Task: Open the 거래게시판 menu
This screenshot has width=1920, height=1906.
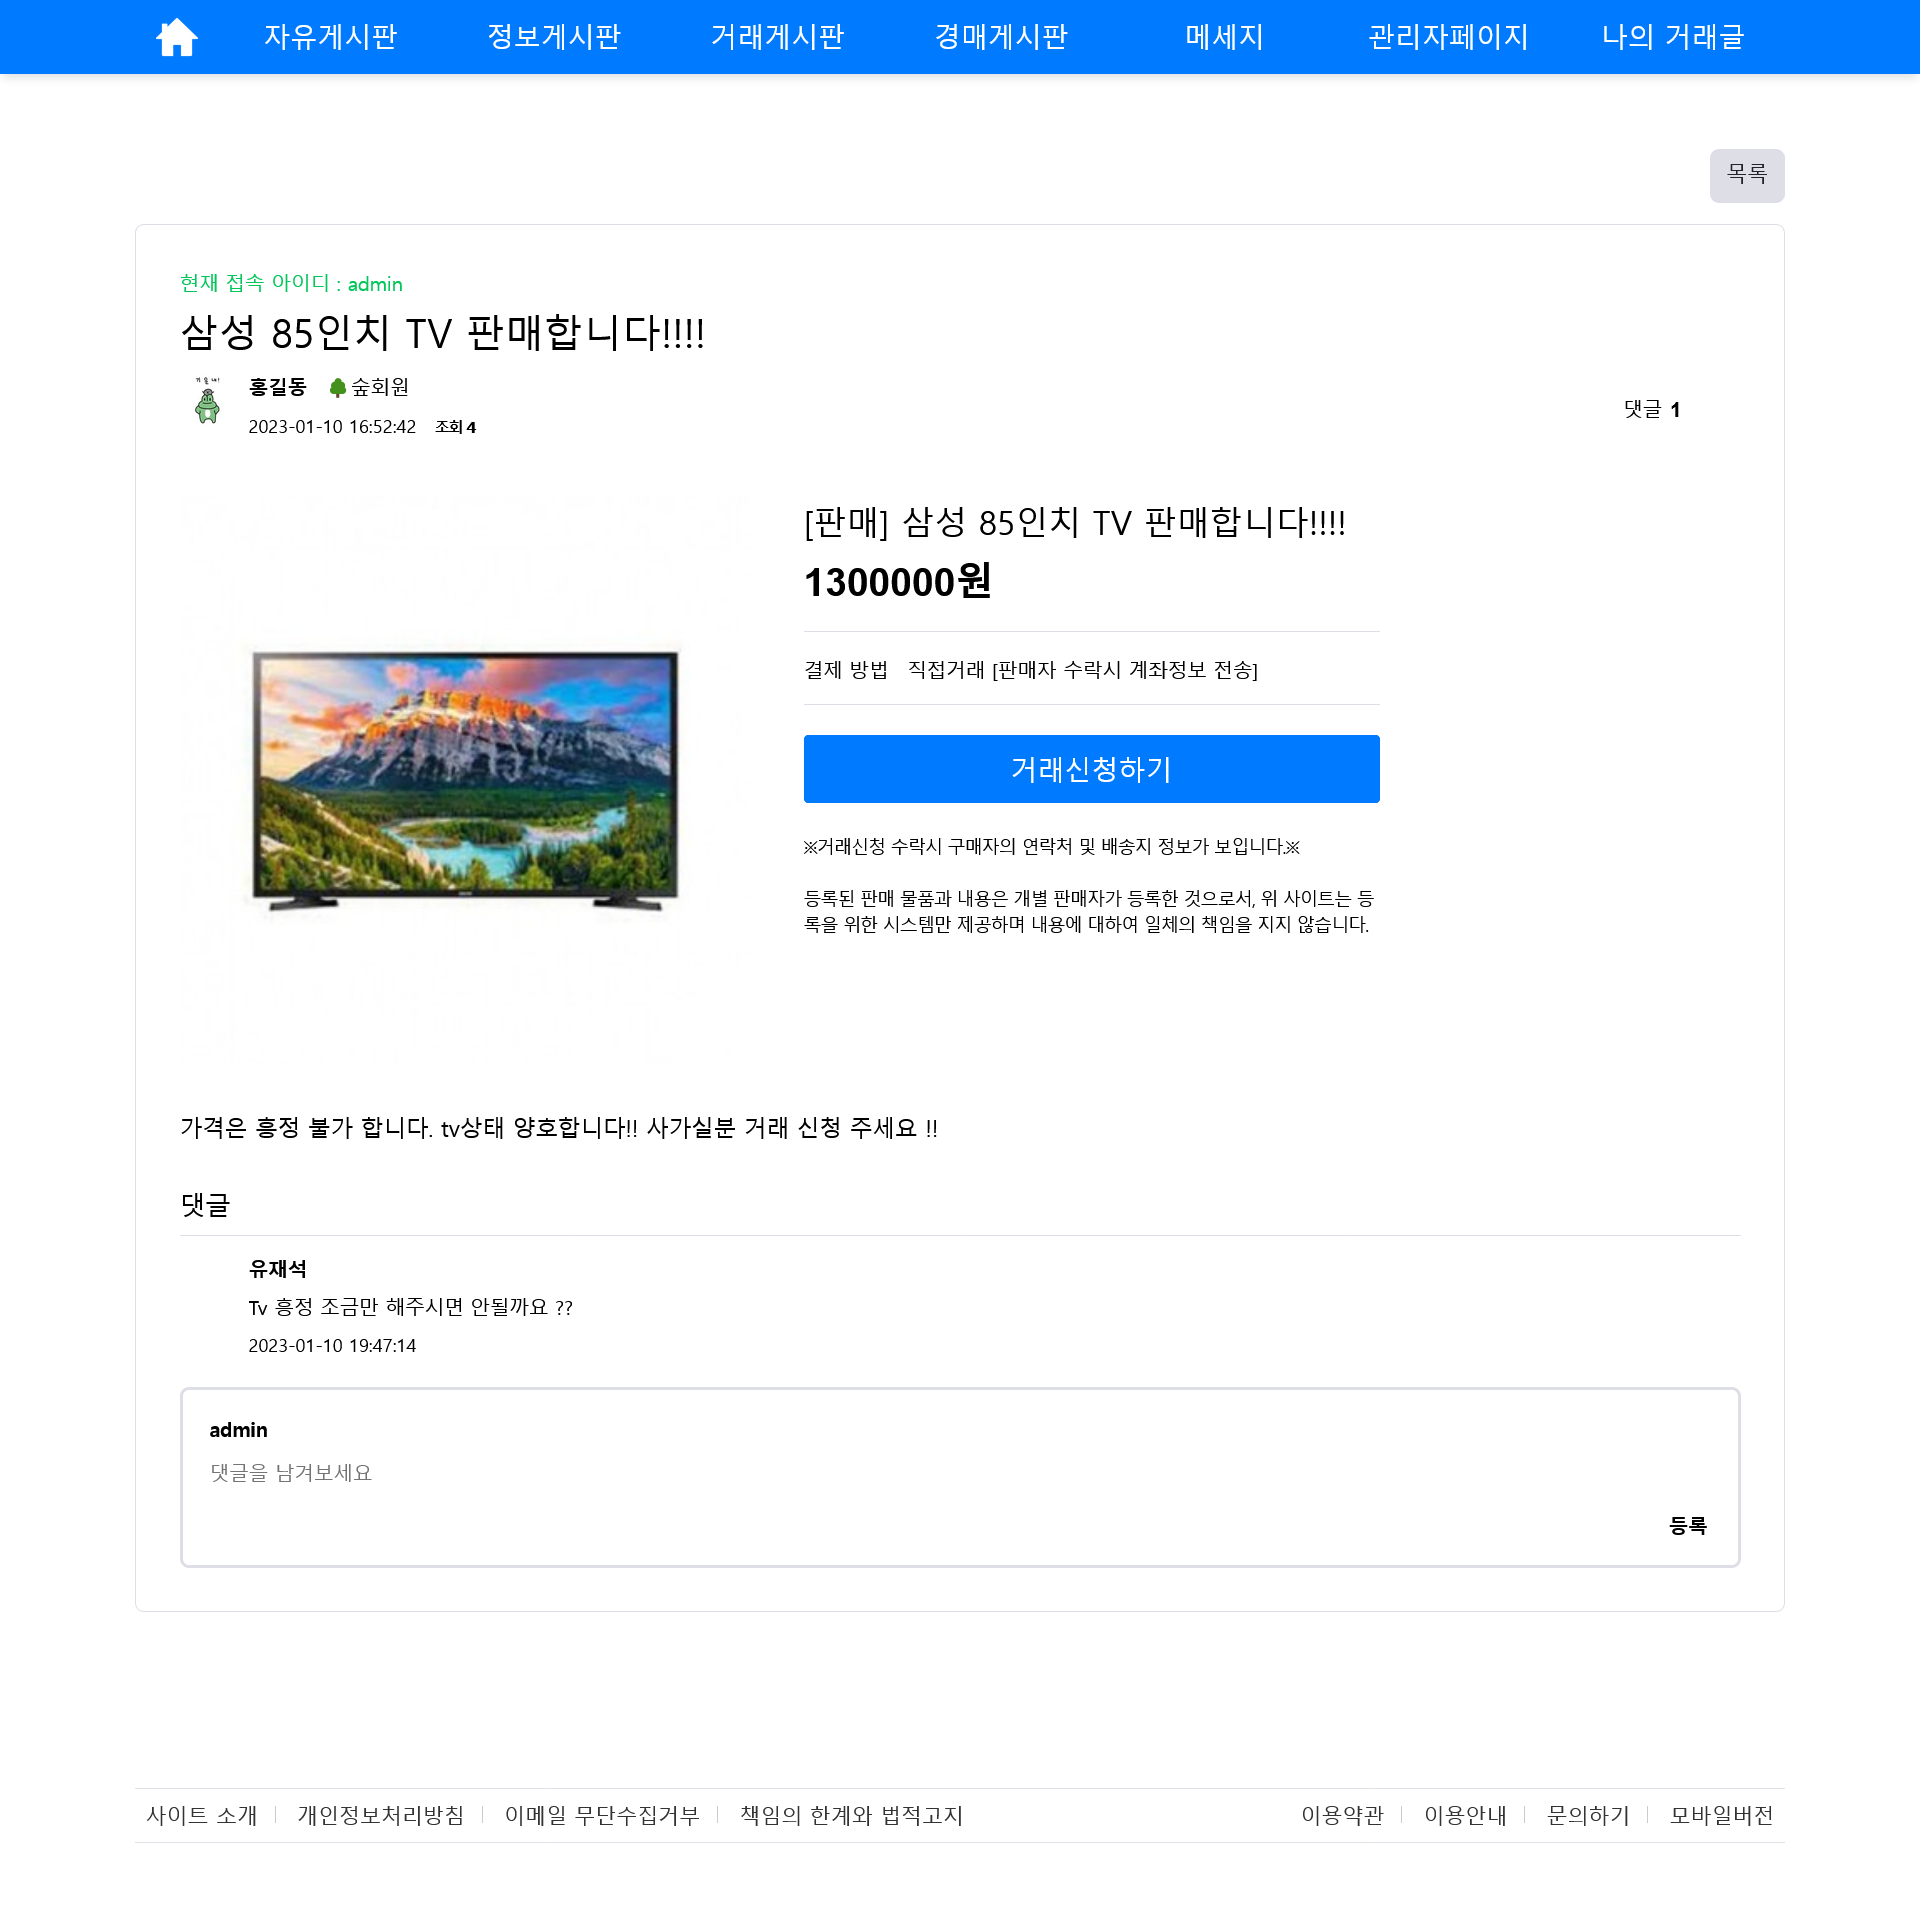Action: point(779,37)
